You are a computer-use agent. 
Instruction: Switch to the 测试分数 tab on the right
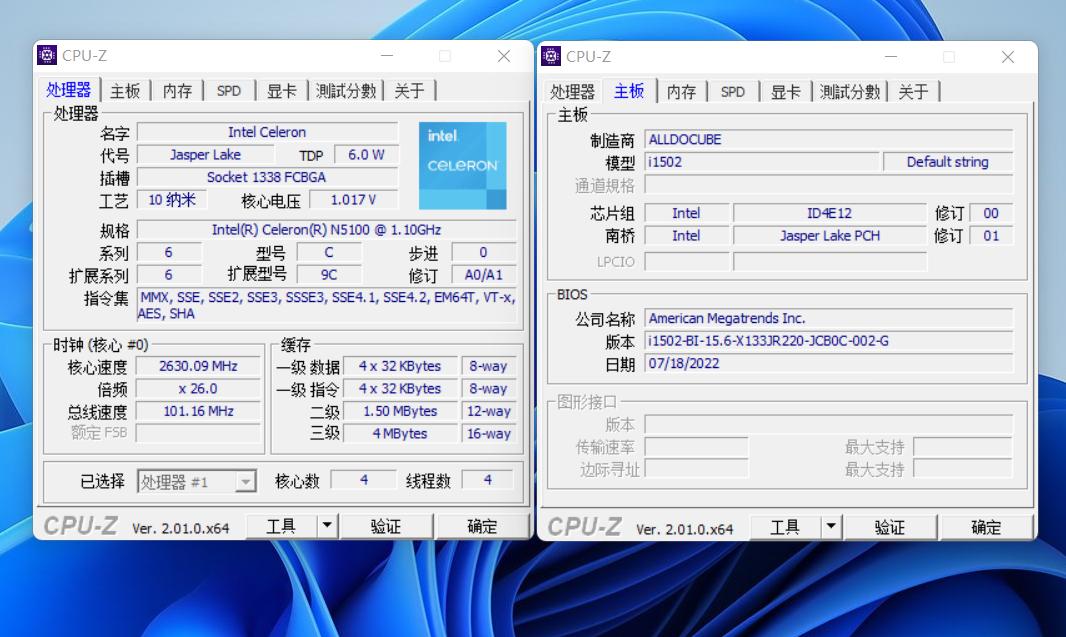(849, 91)
